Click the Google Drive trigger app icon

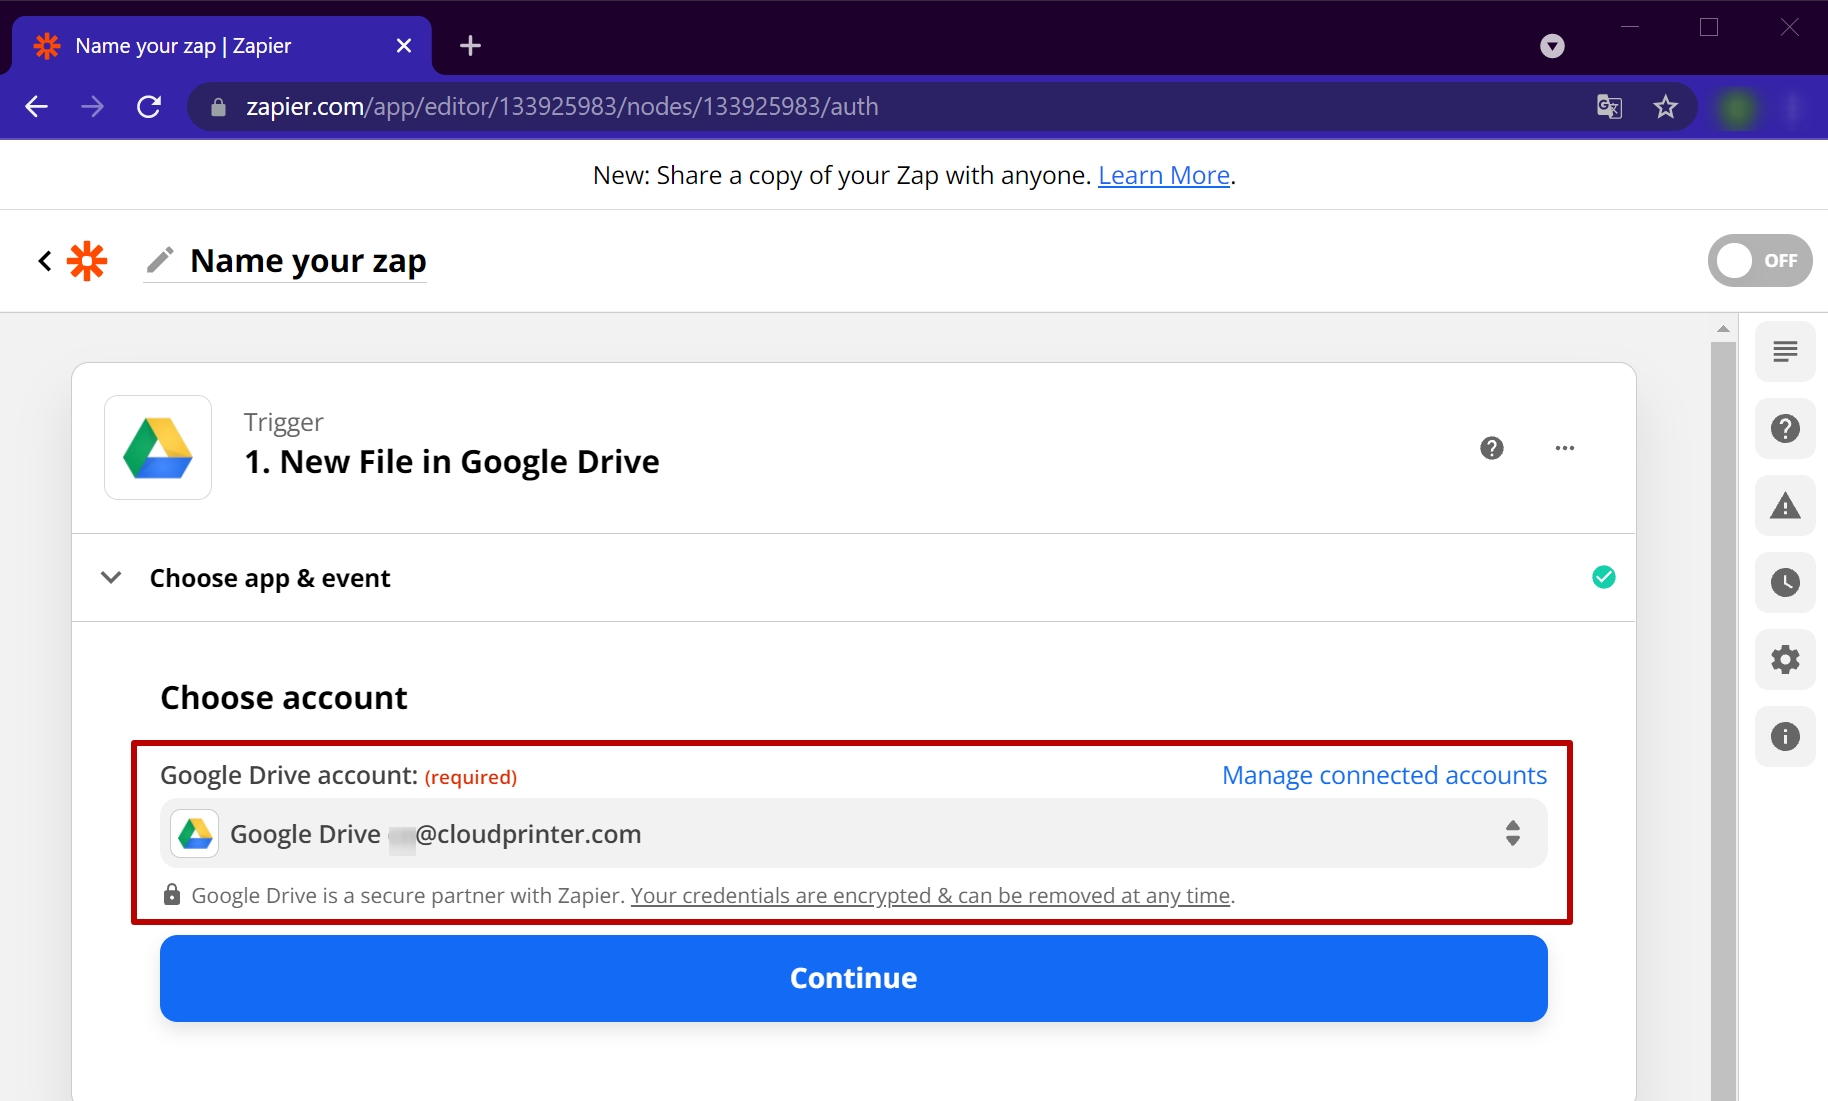[158, 447]
